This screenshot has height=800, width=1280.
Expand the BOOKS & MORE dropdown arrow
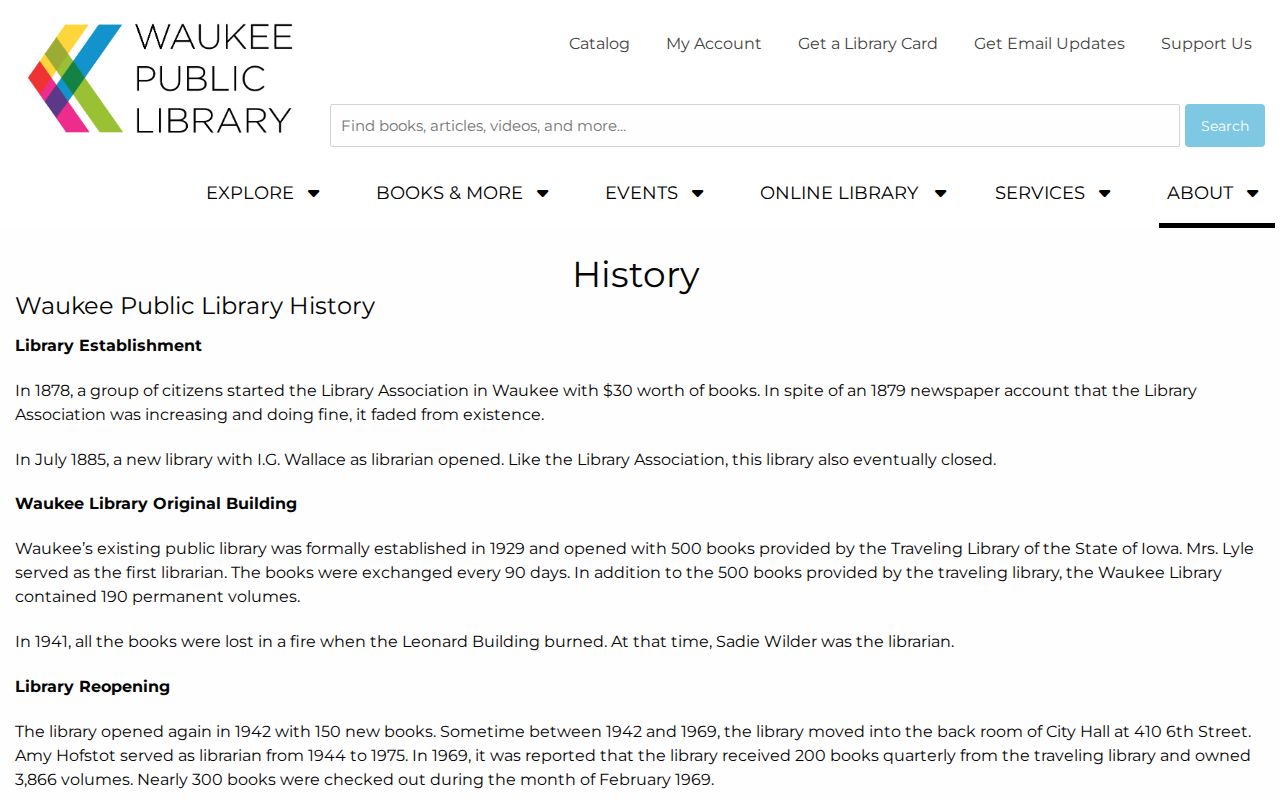(x=543, y=193)
